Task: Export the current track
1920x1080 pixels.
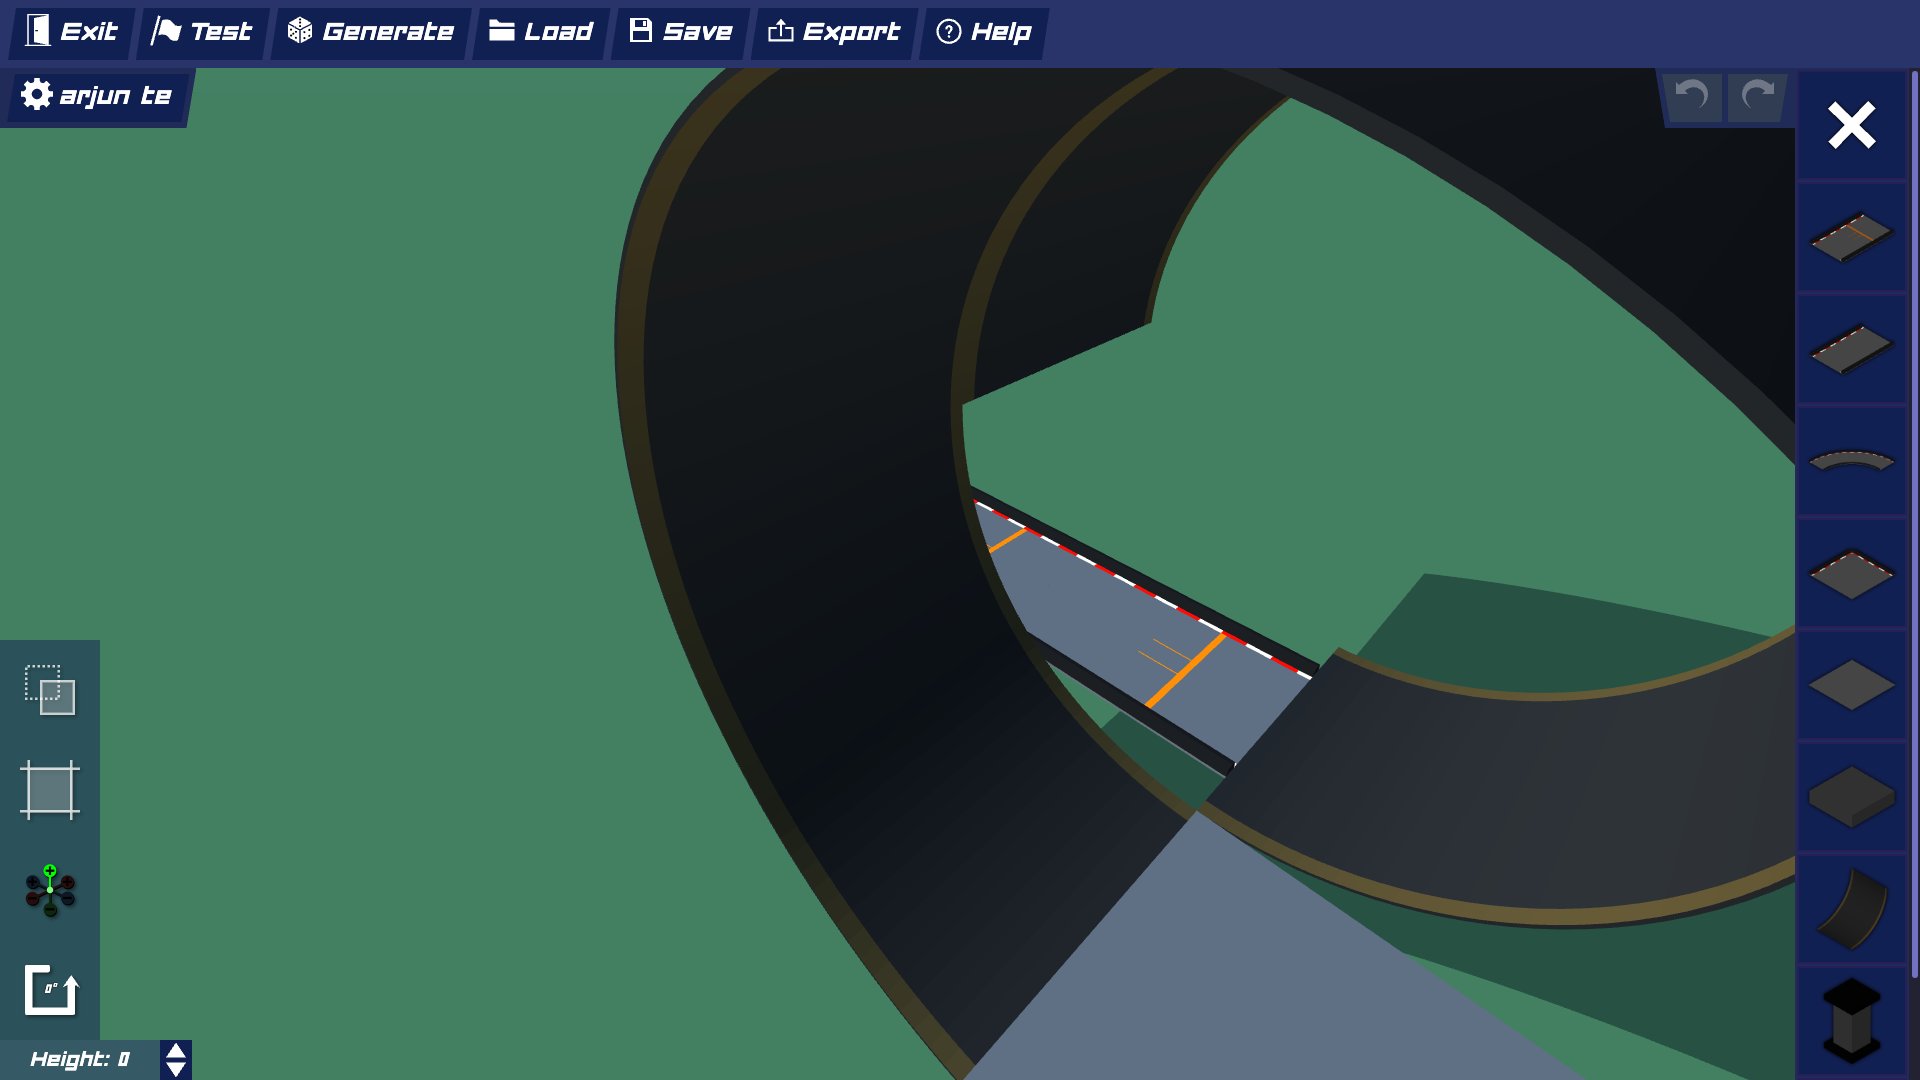Action: (833, 31)
